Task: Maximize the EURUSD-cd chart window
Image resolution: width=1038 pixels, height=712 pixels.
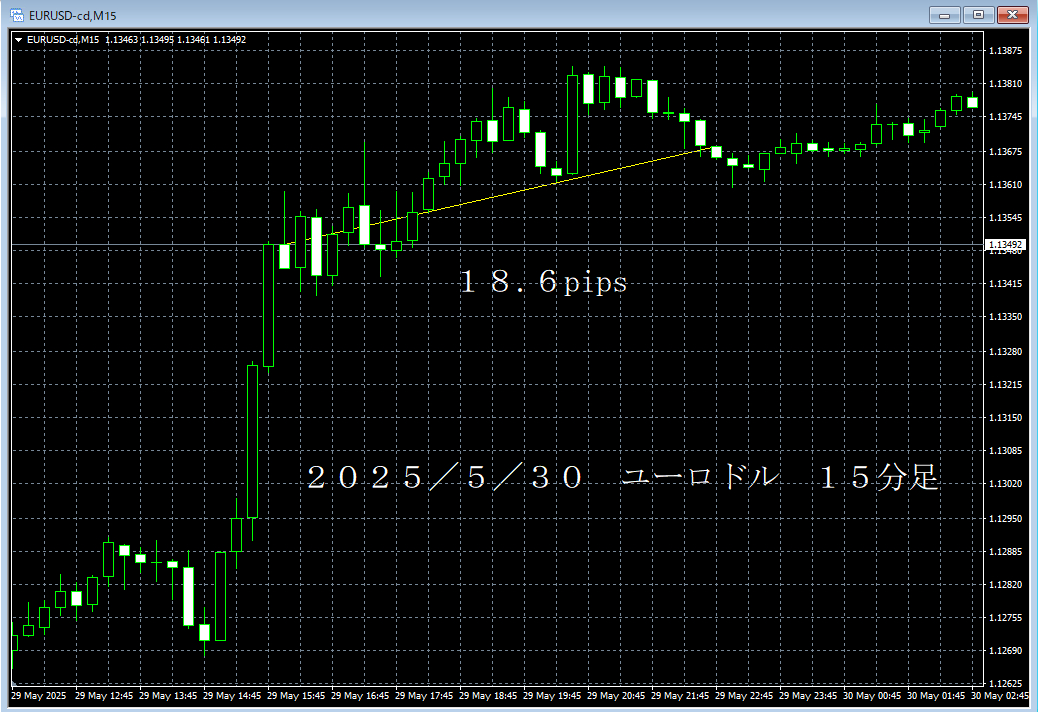Action: [x=977, y=14]
